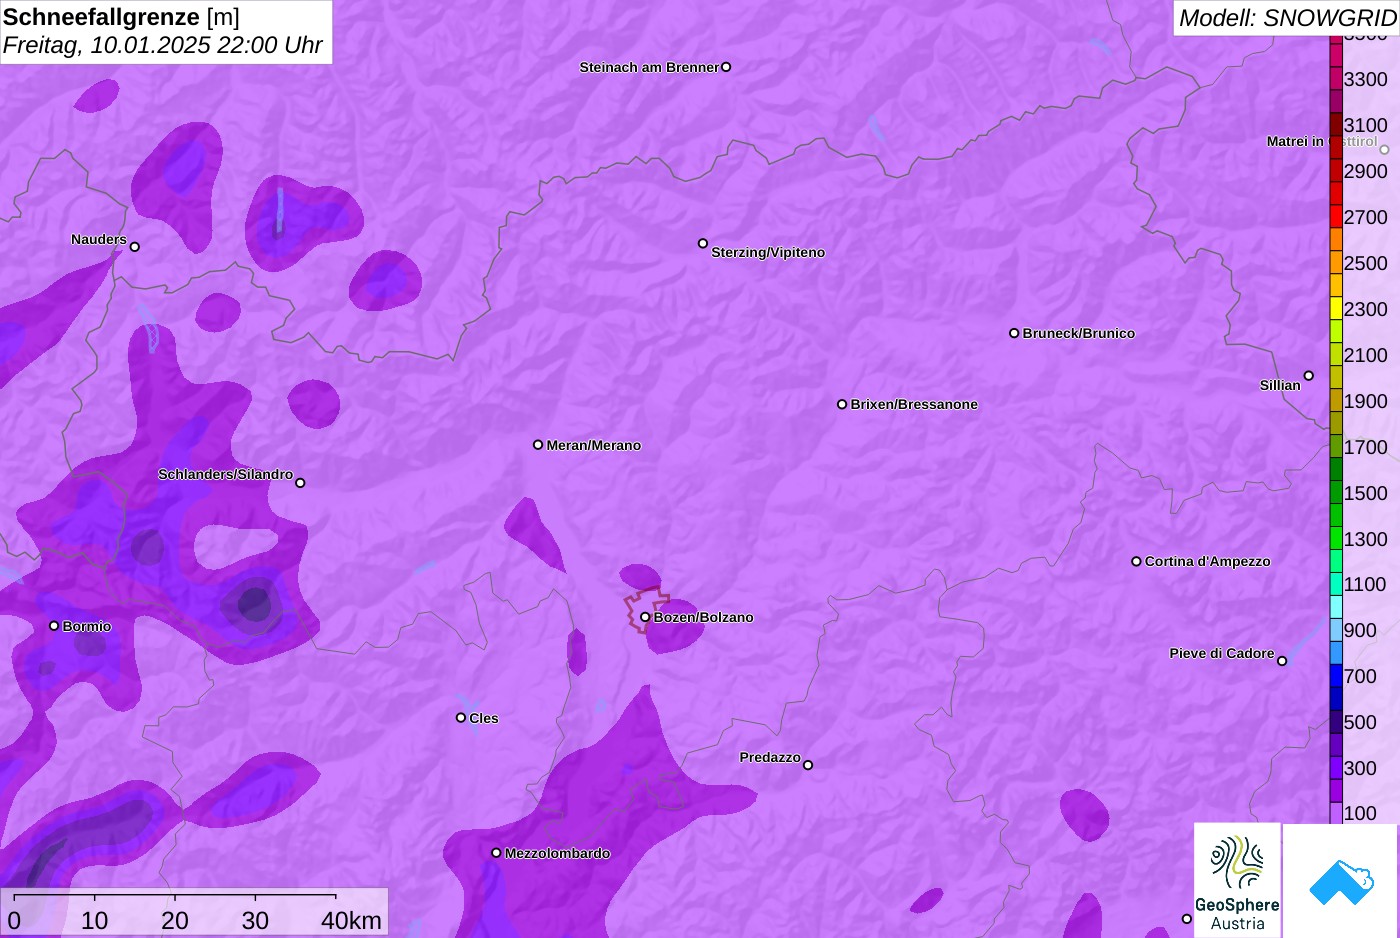
Task: Click the "40km" scale bar label
Action: 351,920
